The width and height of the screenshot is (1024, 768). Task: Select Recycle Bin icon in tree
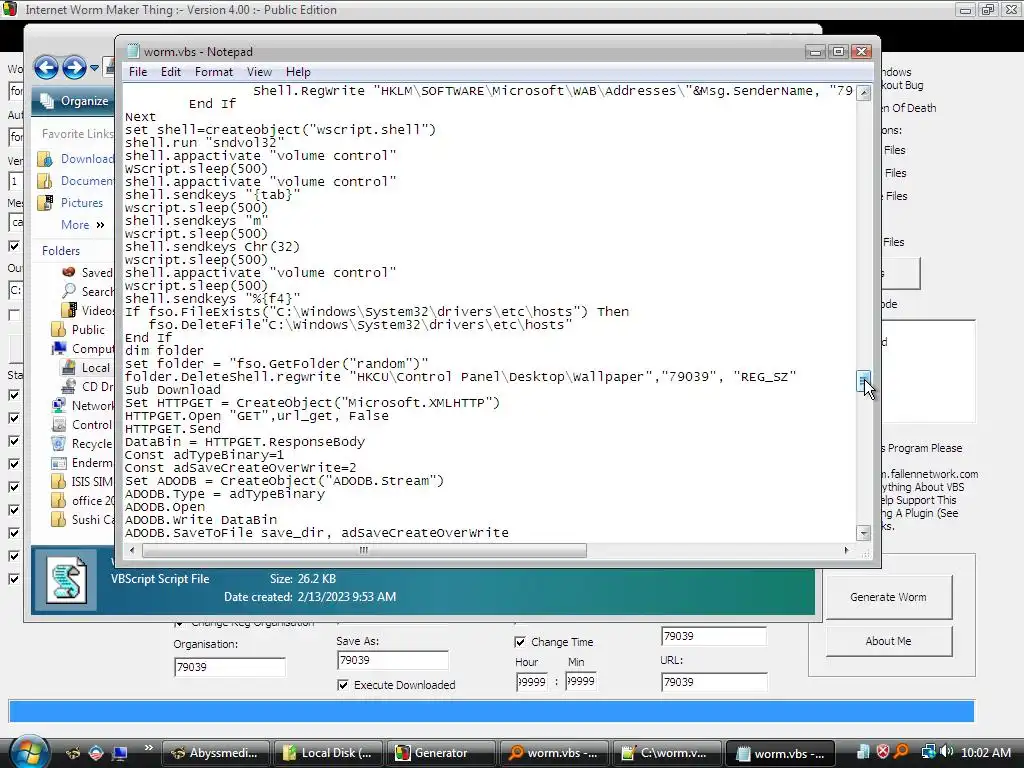[59, 443]
